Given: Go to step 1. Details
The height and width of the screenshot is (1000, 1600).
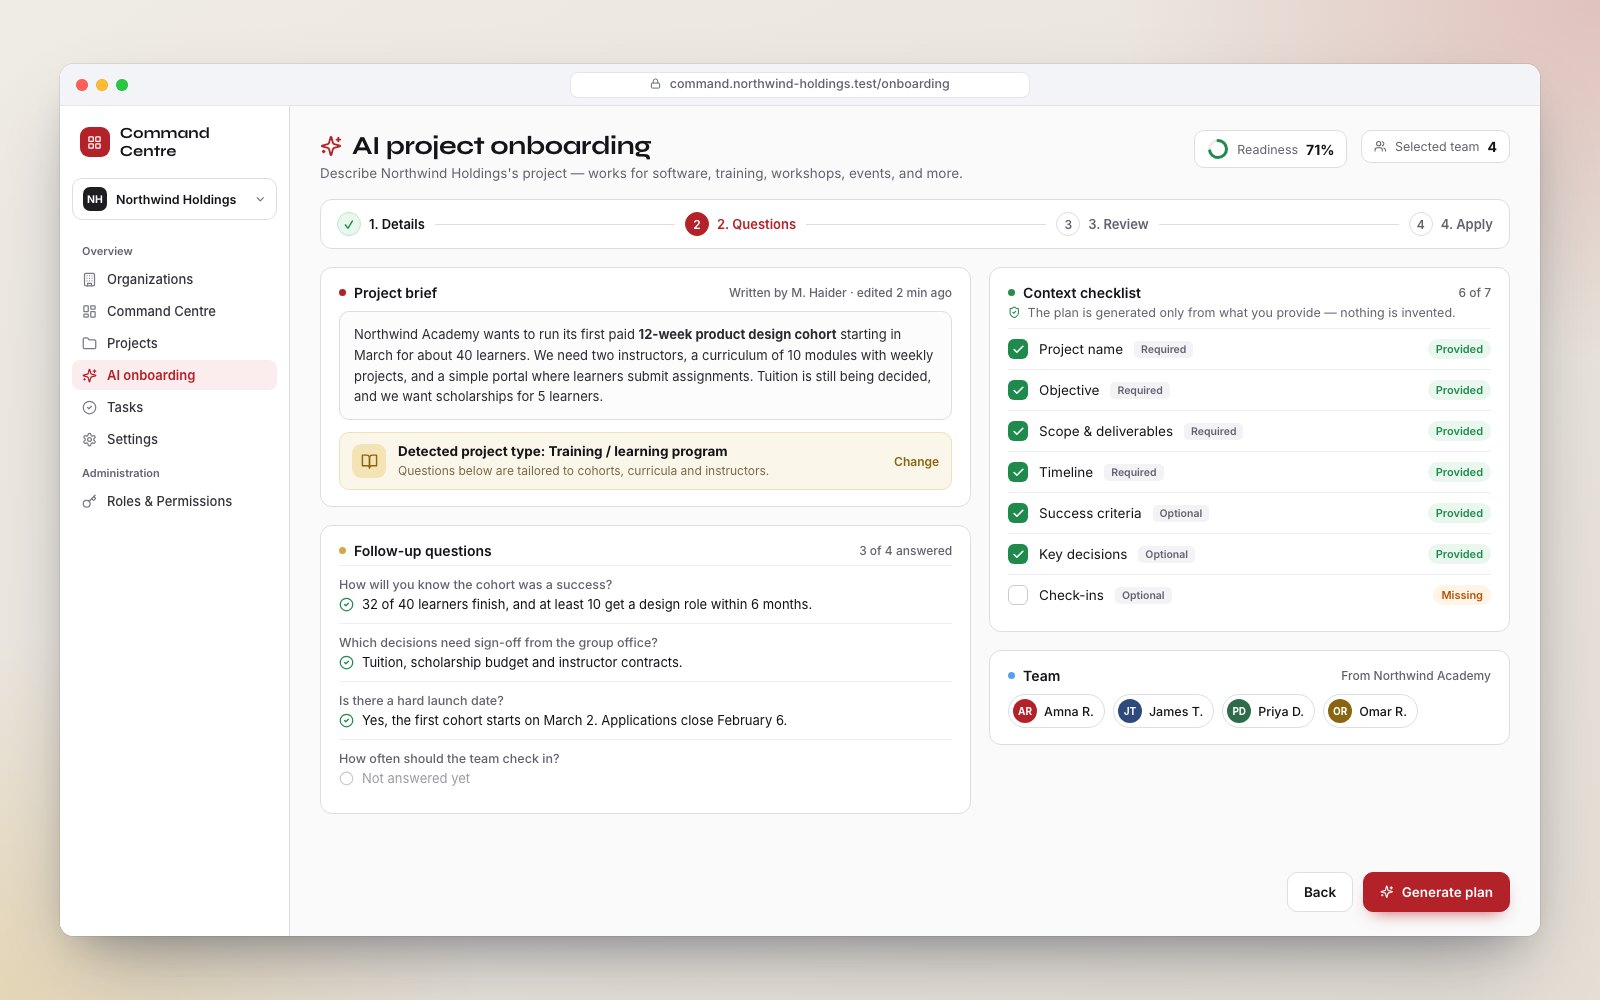Looking at the screenshot, I should [381, 224].
